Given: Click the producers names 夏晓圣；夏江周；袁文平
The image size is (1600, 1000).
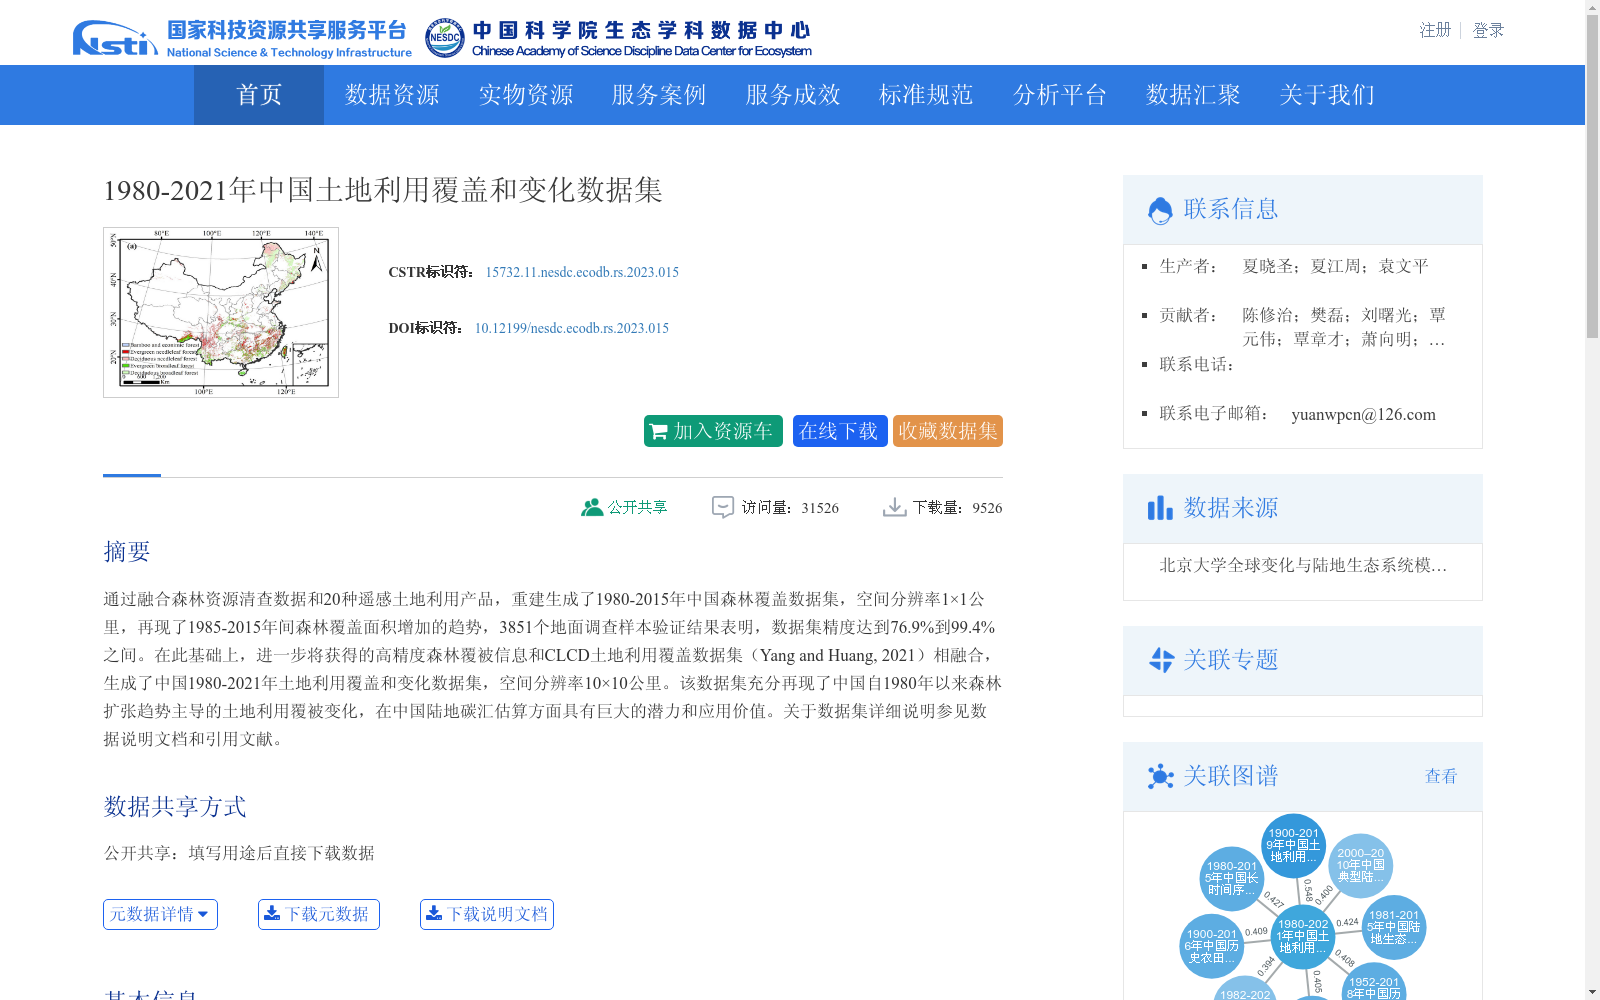Looking at the screenshot, I should [x=1335, y=266].
